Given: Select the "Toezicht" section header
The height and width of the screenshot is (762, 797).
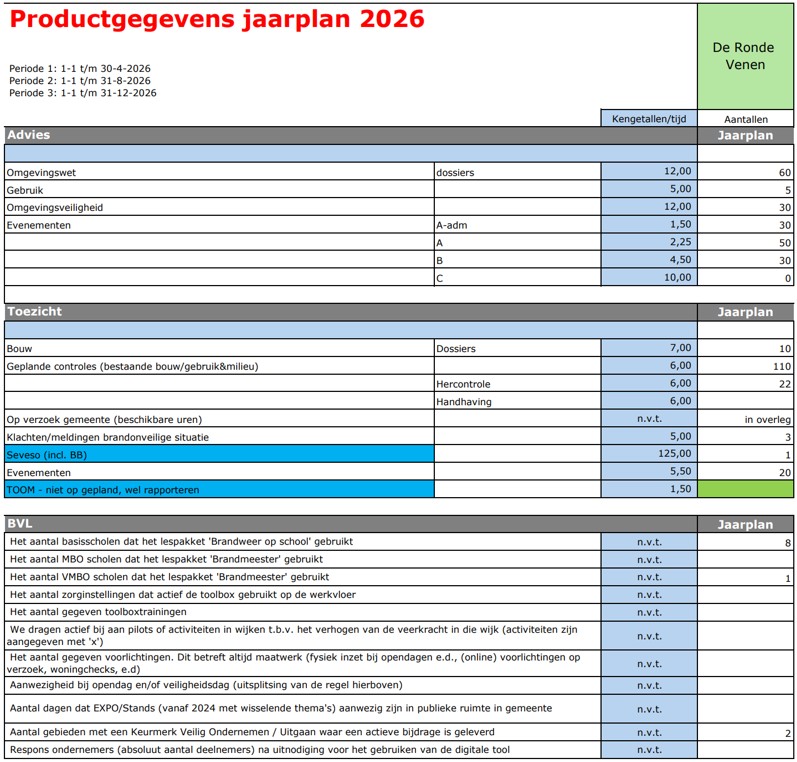Looking at the screenshot, I should [34, 312].
